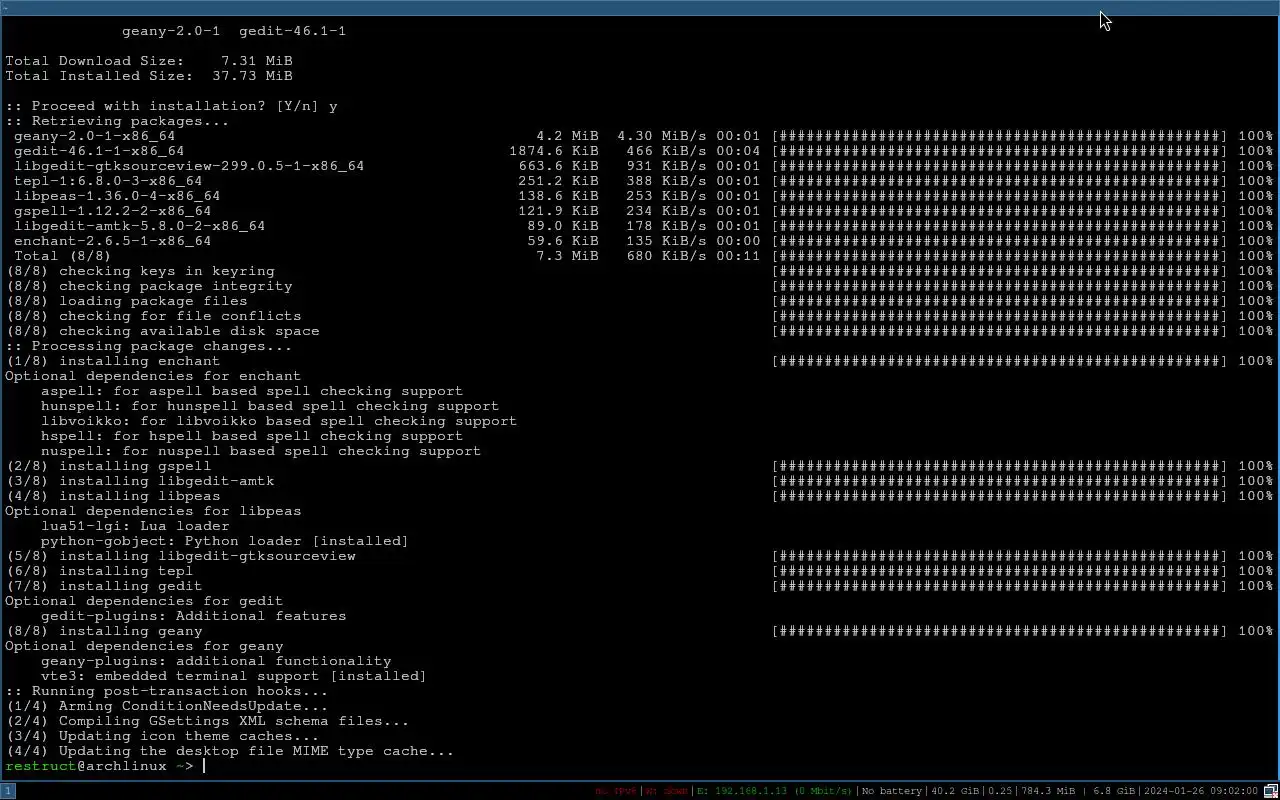The height and width of the screenshot is (800, 1280).
Task: Click the 'gedit-46.1-1-x86_64' download row
Action: pyautogui.click(x=643, y=151)
